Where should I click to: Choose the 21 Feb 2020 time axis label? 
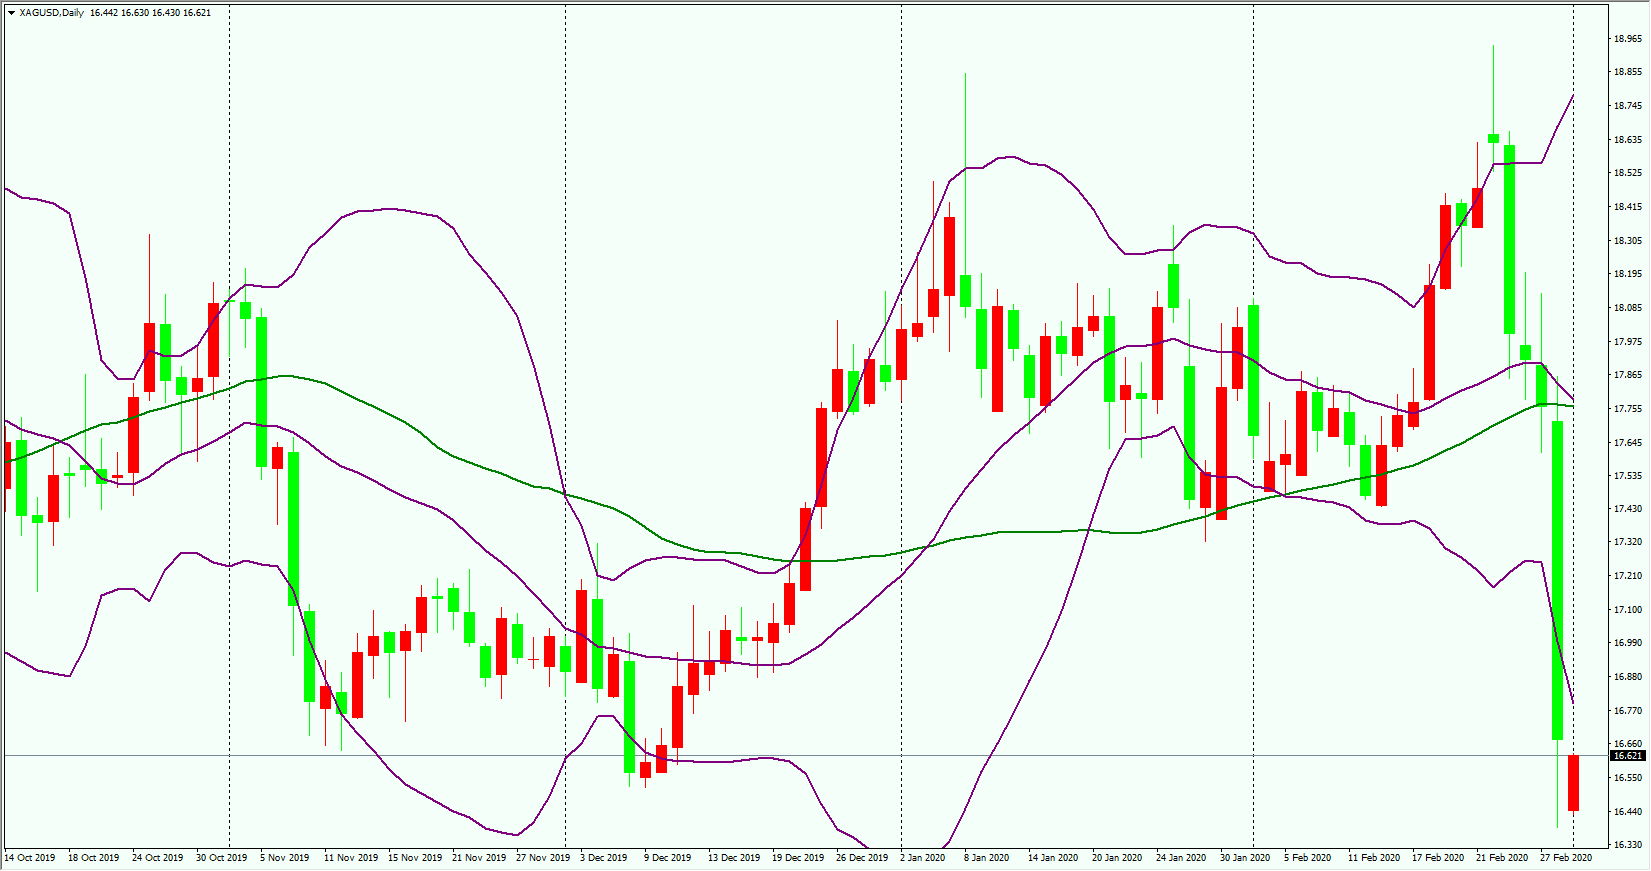(x=1502, y=858)
